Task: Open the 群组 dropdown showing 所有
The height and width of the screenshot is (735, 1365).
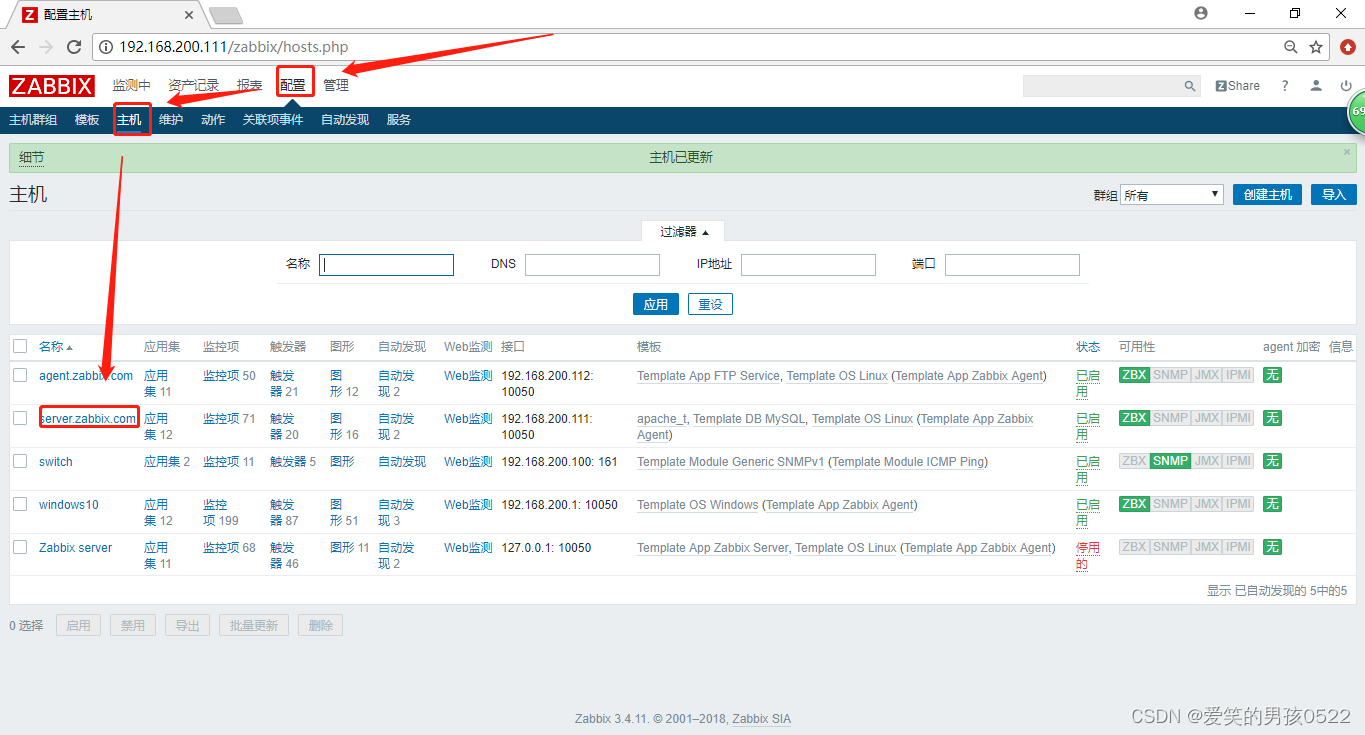Action: point(1170,194)
